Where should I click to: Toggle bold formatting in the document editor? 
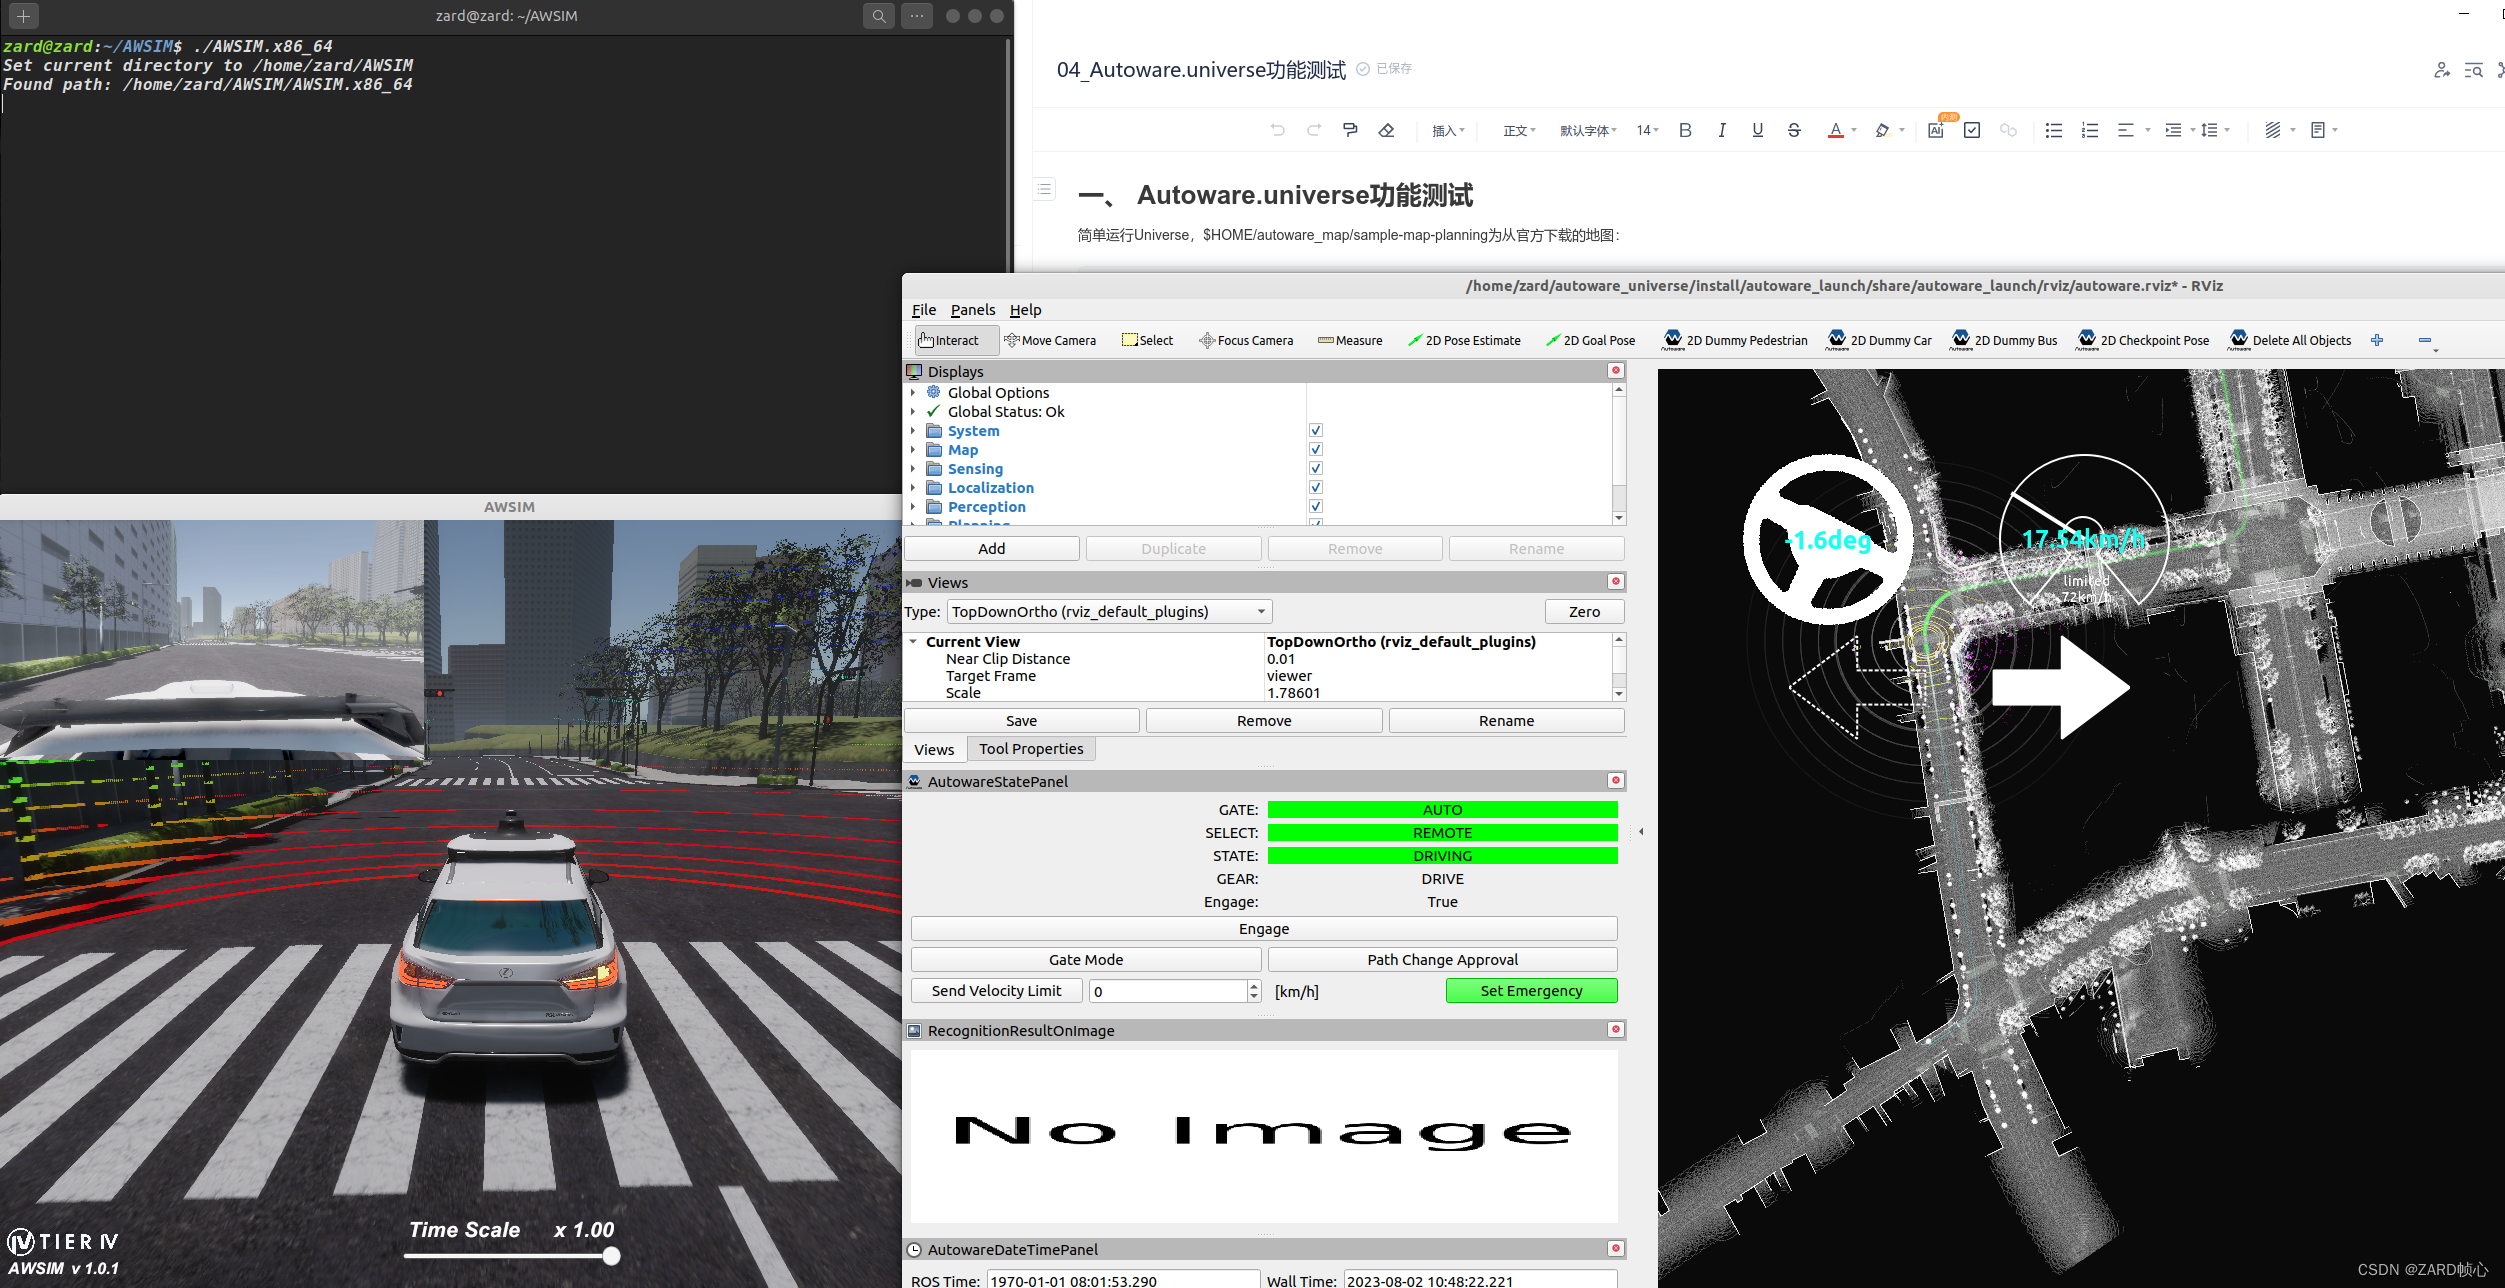[x=1685, y=131]
